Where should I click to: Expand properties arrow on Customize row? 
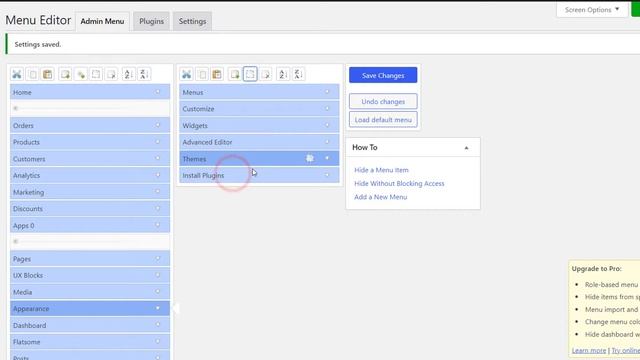tap(327, 109)
